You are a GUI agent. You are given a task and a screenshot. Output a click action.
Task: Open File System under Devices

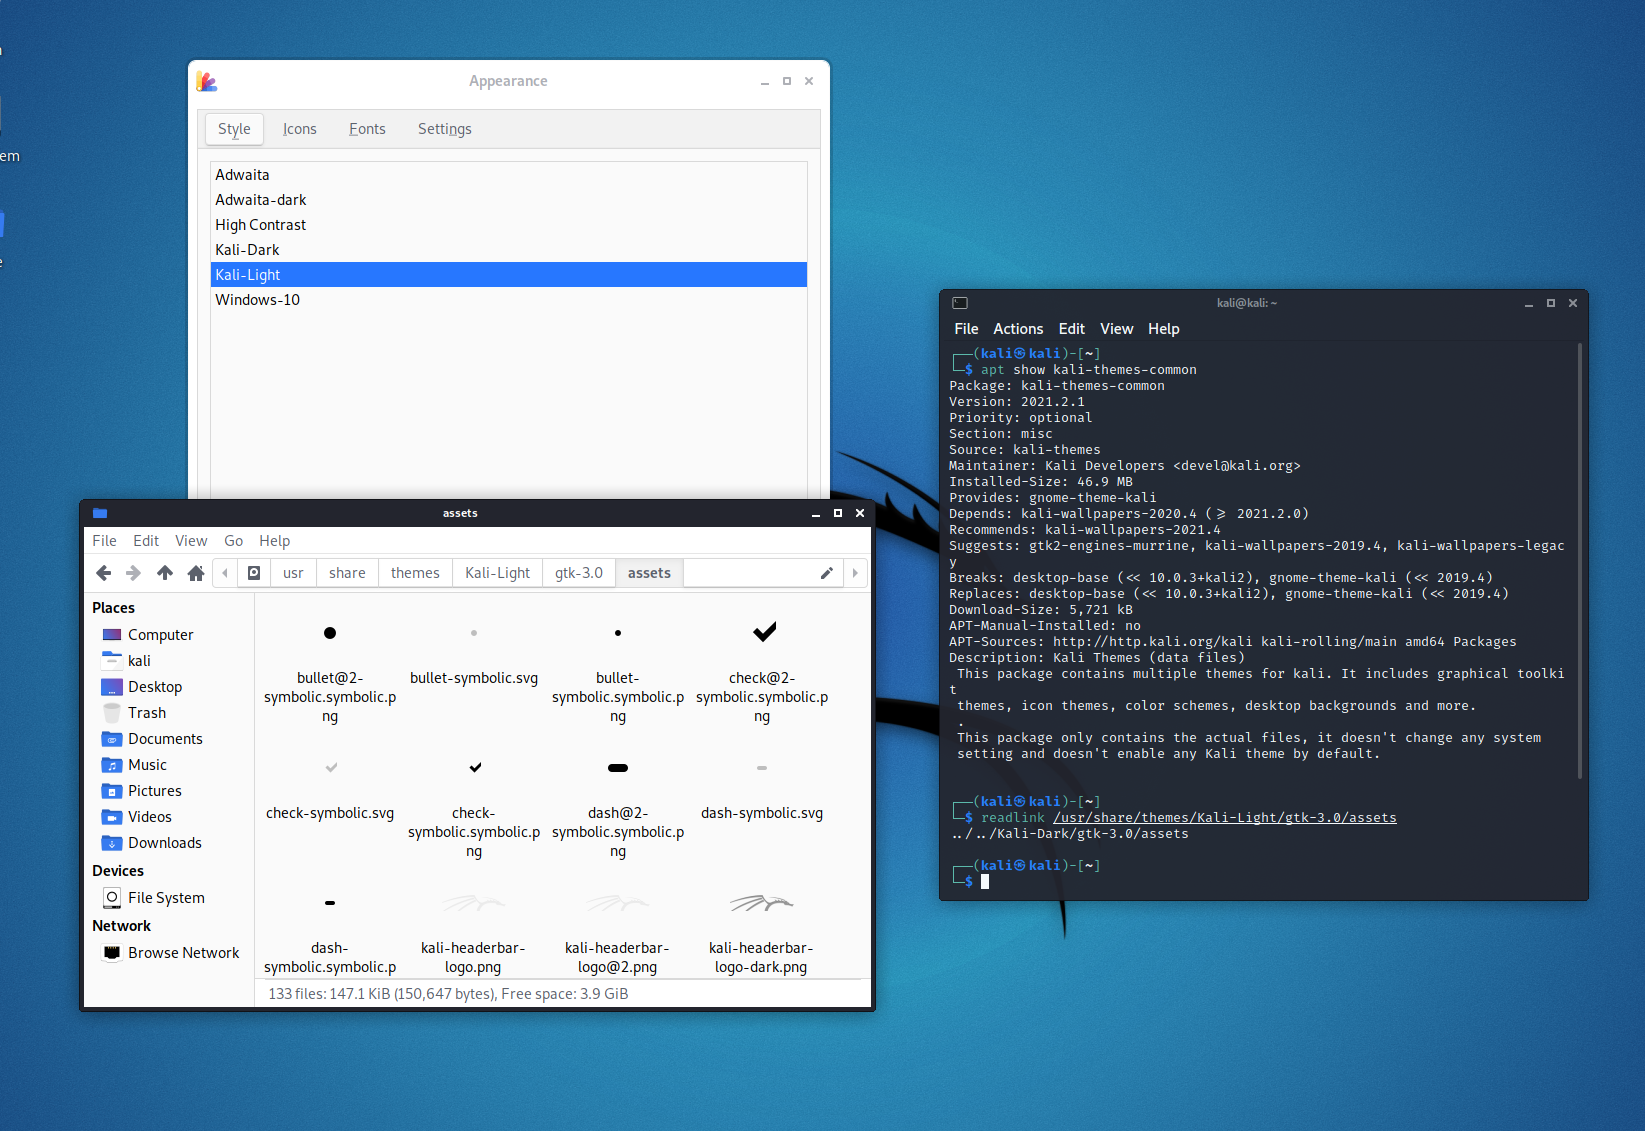(166, 898)
